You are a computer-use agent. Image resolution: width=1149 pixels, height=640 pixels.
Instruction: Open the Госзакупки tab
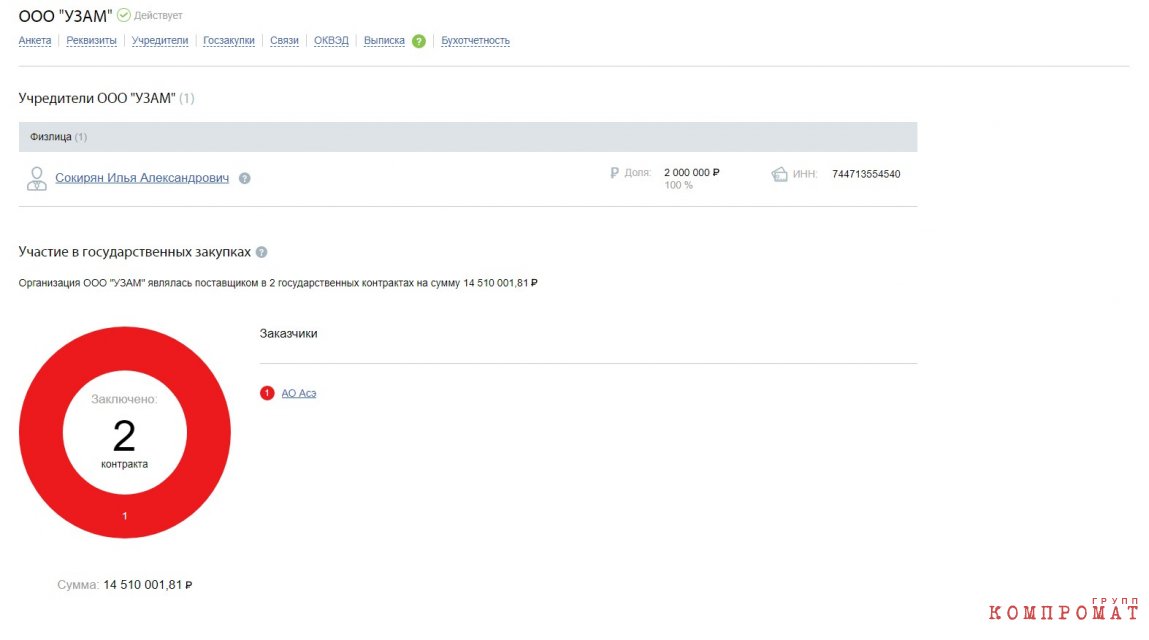click(x=229, y=40)
